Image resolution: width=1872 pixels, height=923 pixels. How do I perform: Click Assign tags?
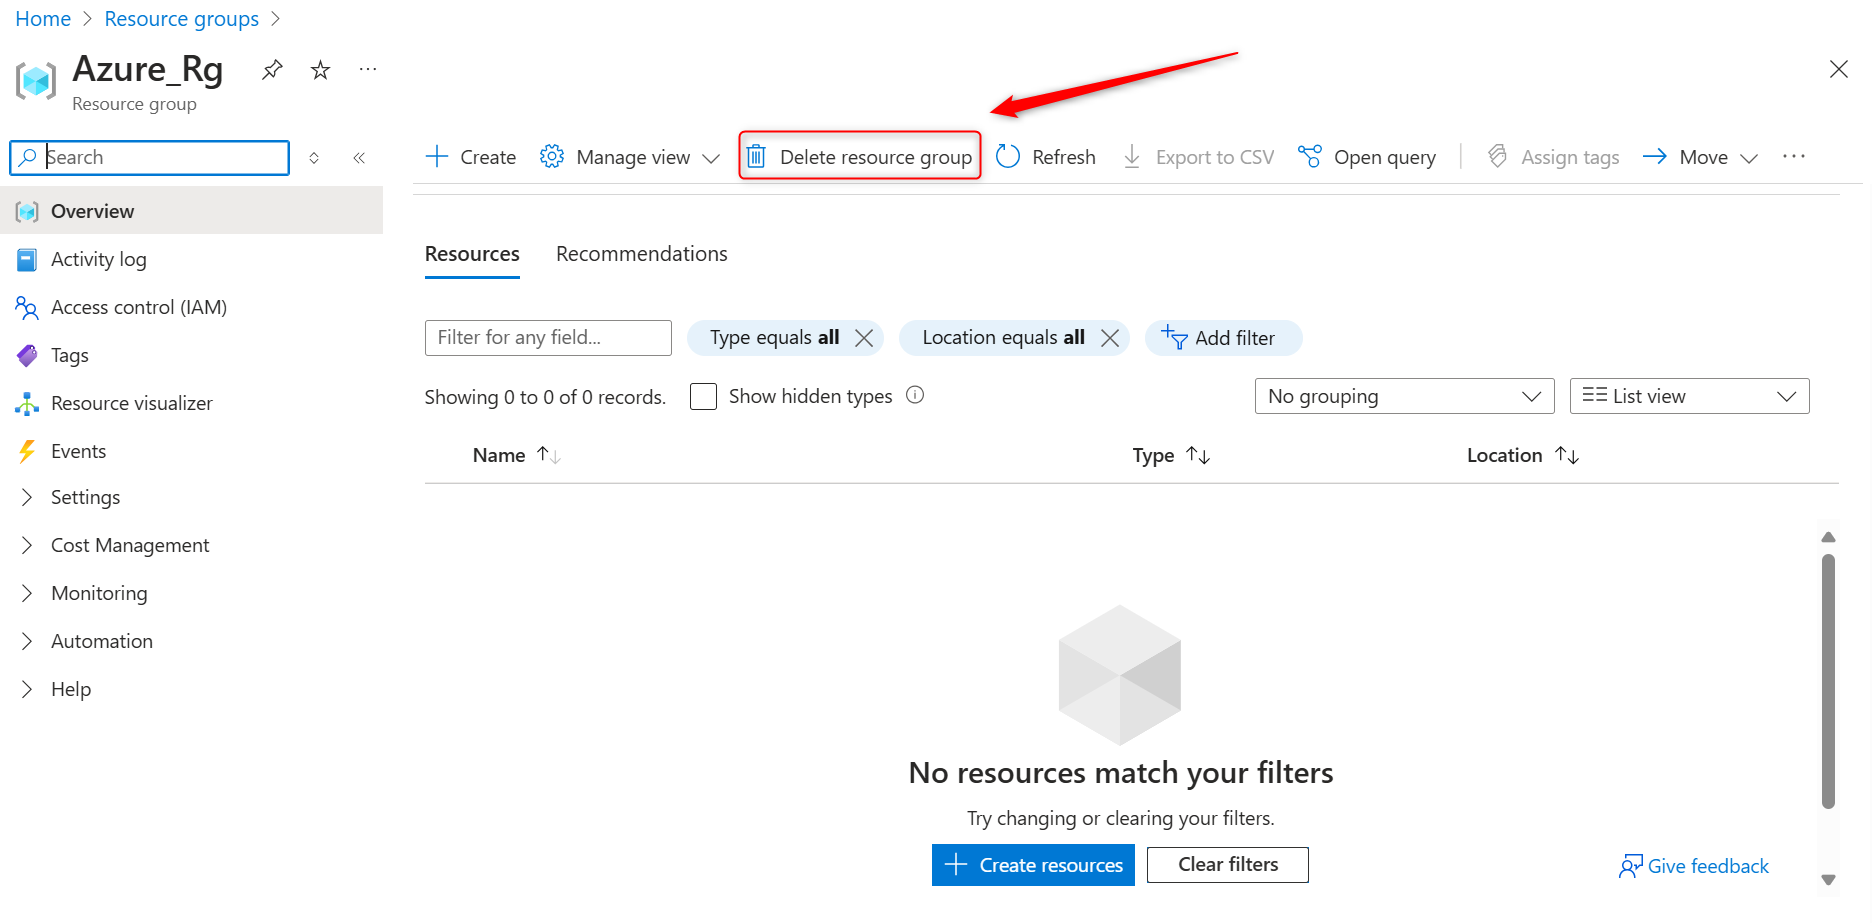(1553, 157)
